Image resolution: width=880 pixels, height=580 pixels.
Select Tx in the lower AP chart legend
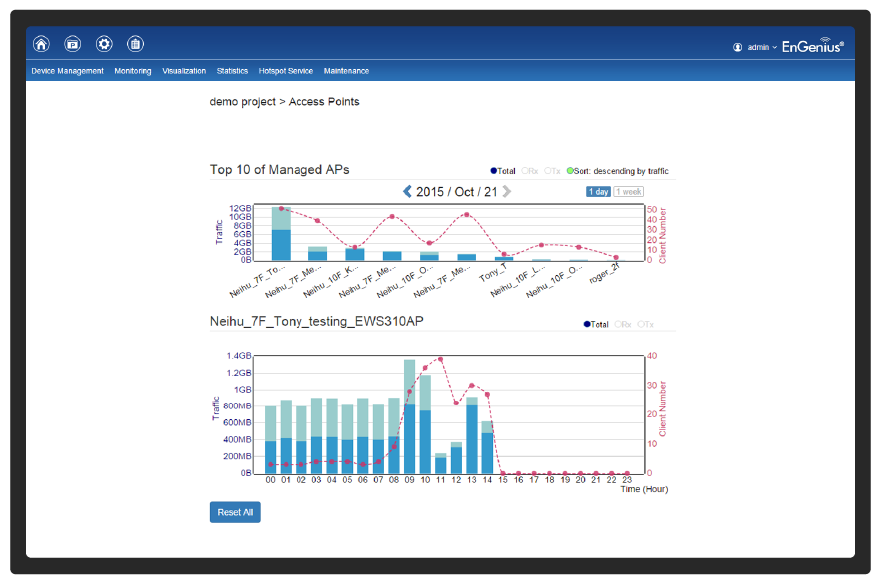tap(647, 324)
